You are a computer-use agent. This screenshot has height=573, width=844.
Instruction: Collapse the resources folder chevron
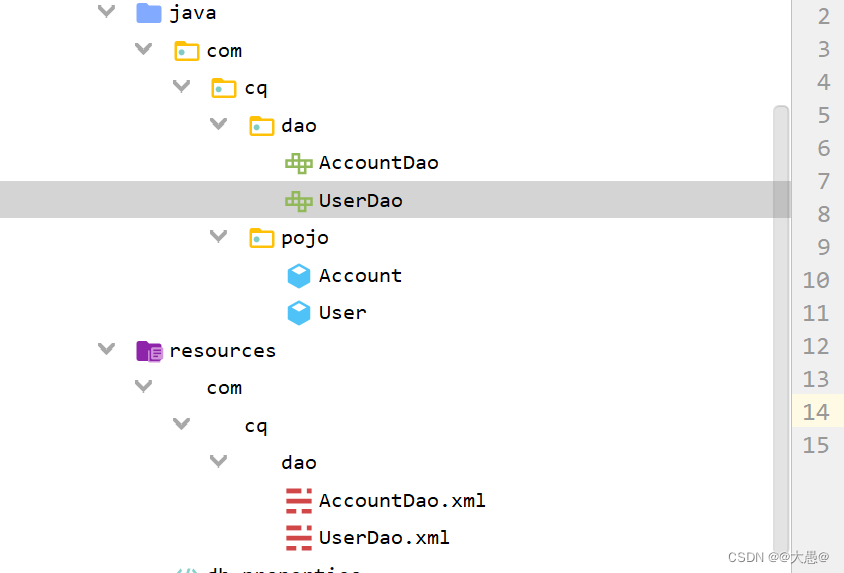point(107,349)
